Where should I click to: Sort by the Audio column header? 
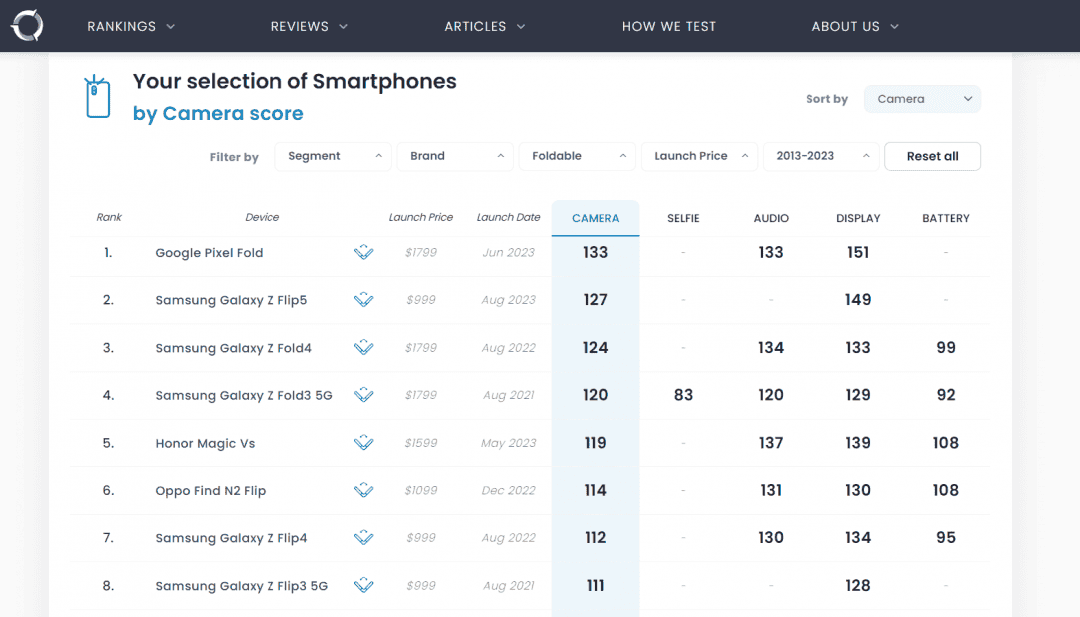[x=771, y=218]
